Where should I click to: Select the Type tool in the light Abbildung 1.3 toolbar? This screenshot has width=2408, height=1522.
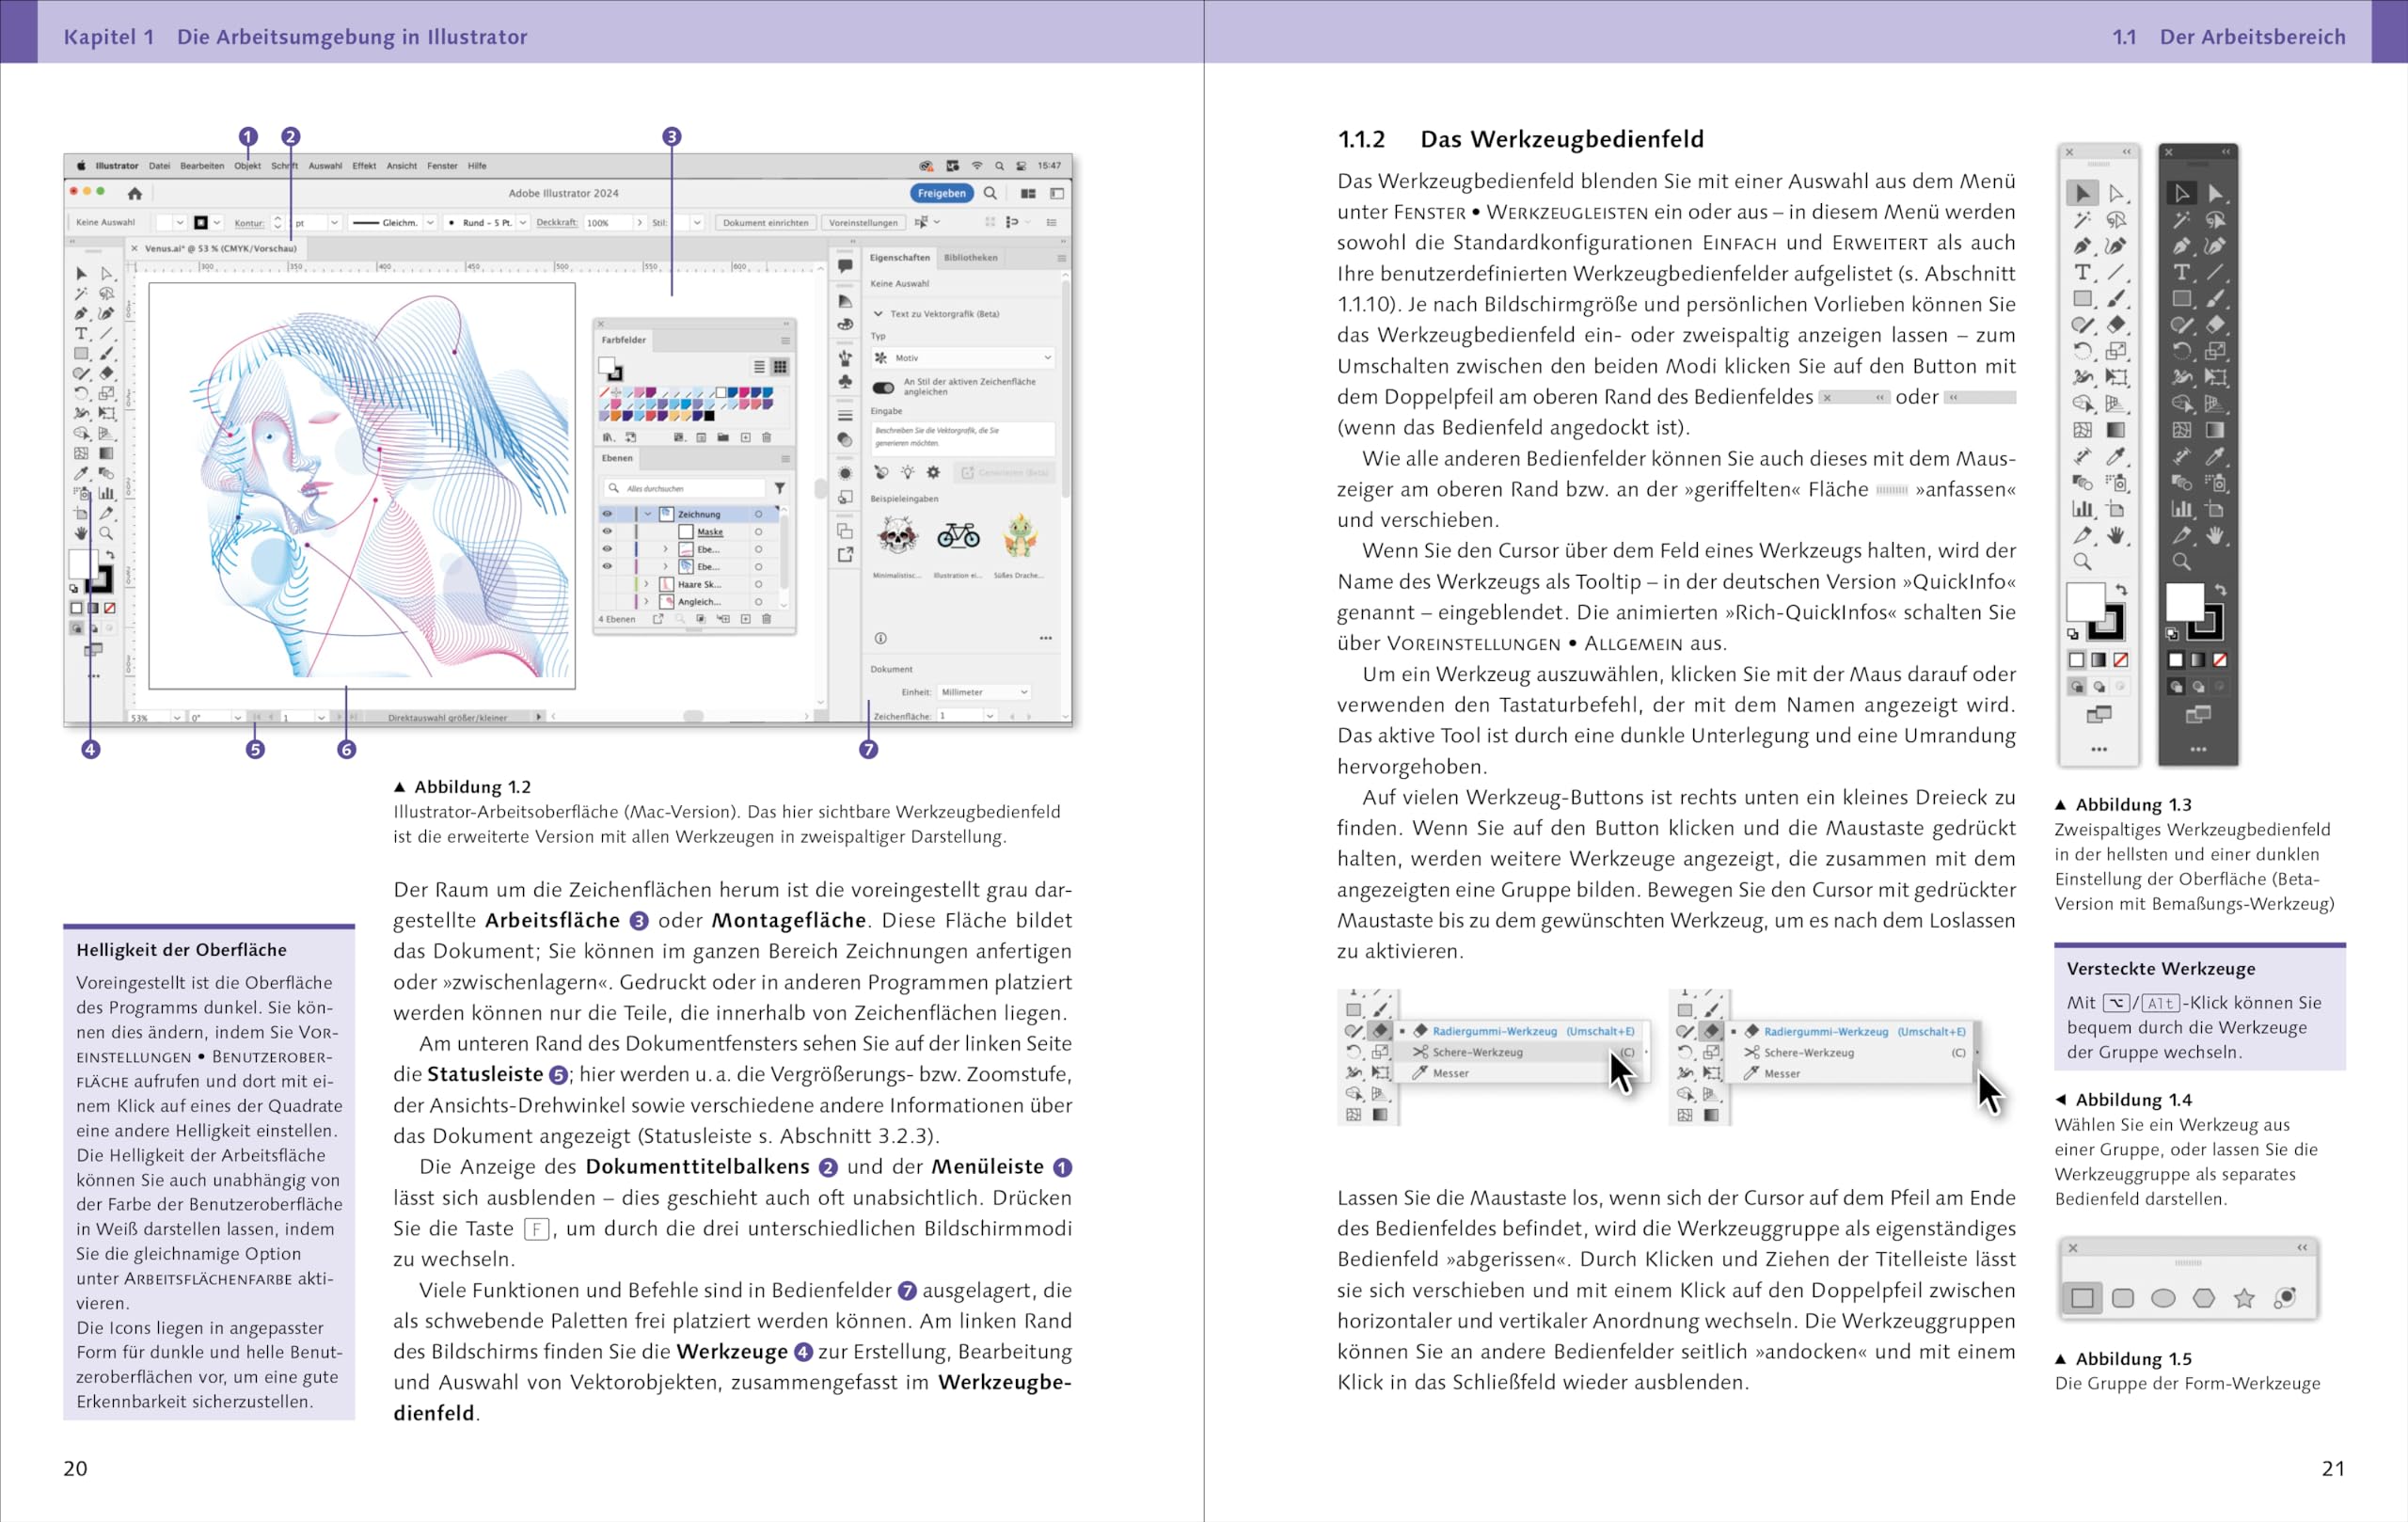(2083, 272)
